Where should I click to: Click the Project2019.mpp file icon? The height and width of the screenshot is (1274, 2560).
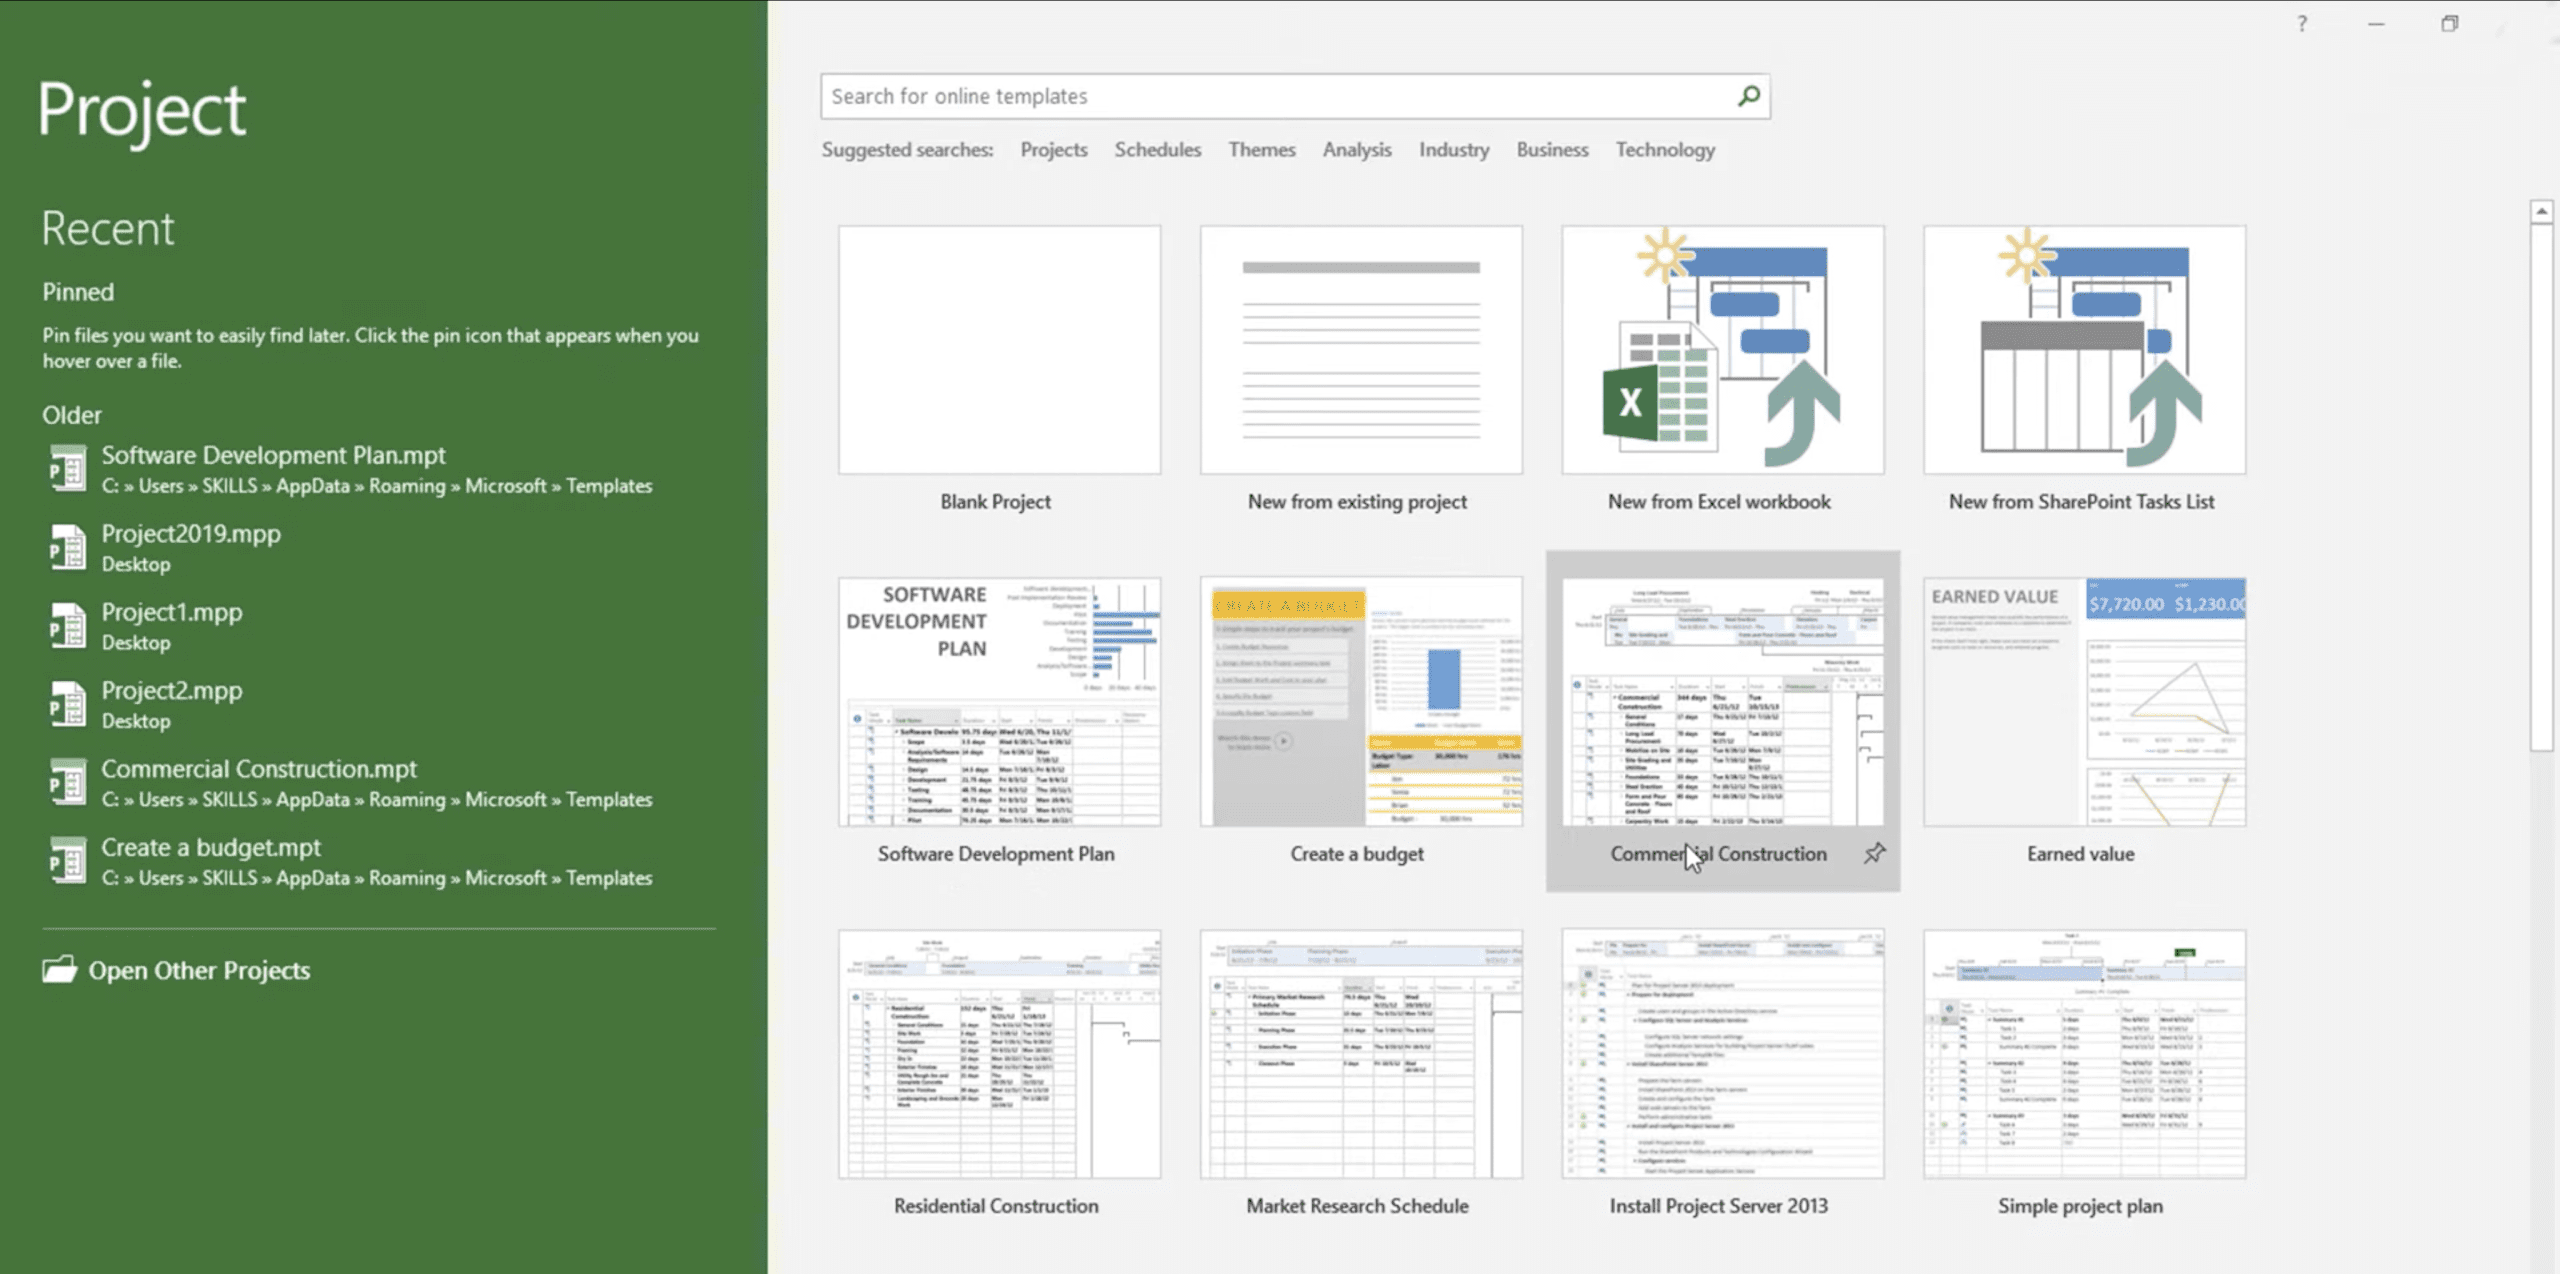(67, 547)
